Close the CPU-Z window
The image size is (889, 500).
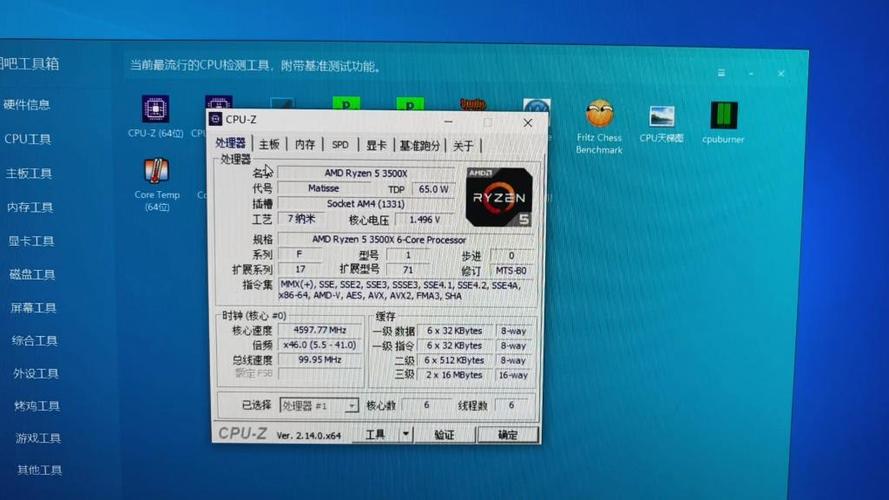pyautogui.click(x=527, y=122)
